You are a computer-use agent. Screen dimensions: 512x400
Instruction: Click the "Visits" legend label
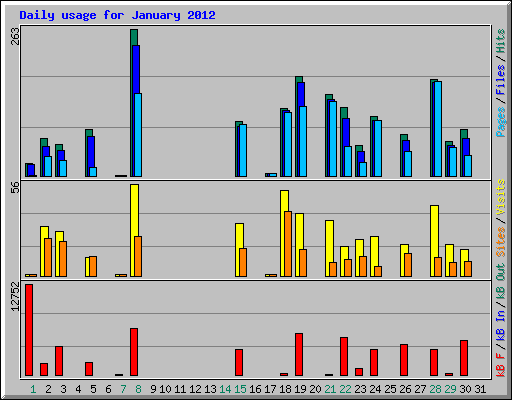tap(501, 197)
